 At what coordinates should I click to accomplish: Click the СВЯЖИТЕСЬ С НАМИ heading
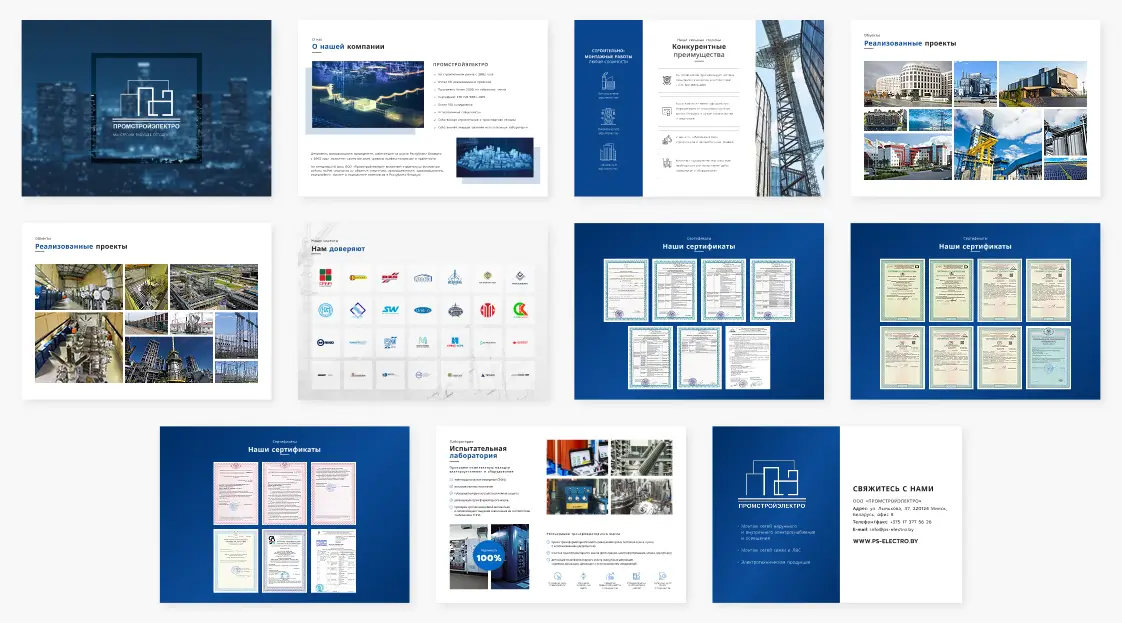click(x=893, y=488)
